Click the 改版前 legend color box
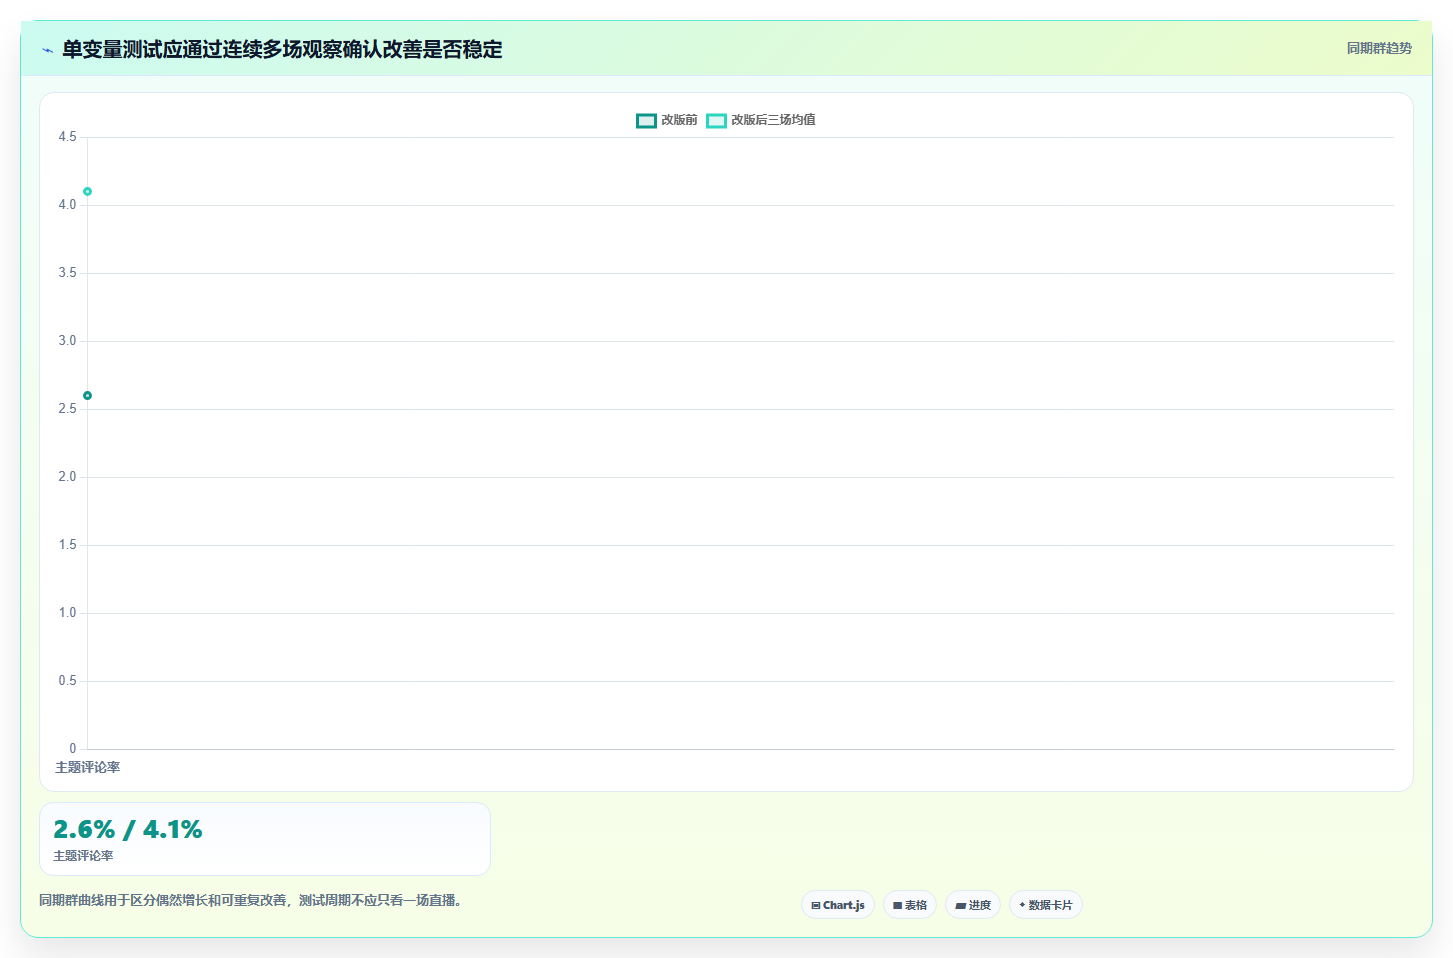This screenshot has height=958, width=1453. [x=646, y=121]
